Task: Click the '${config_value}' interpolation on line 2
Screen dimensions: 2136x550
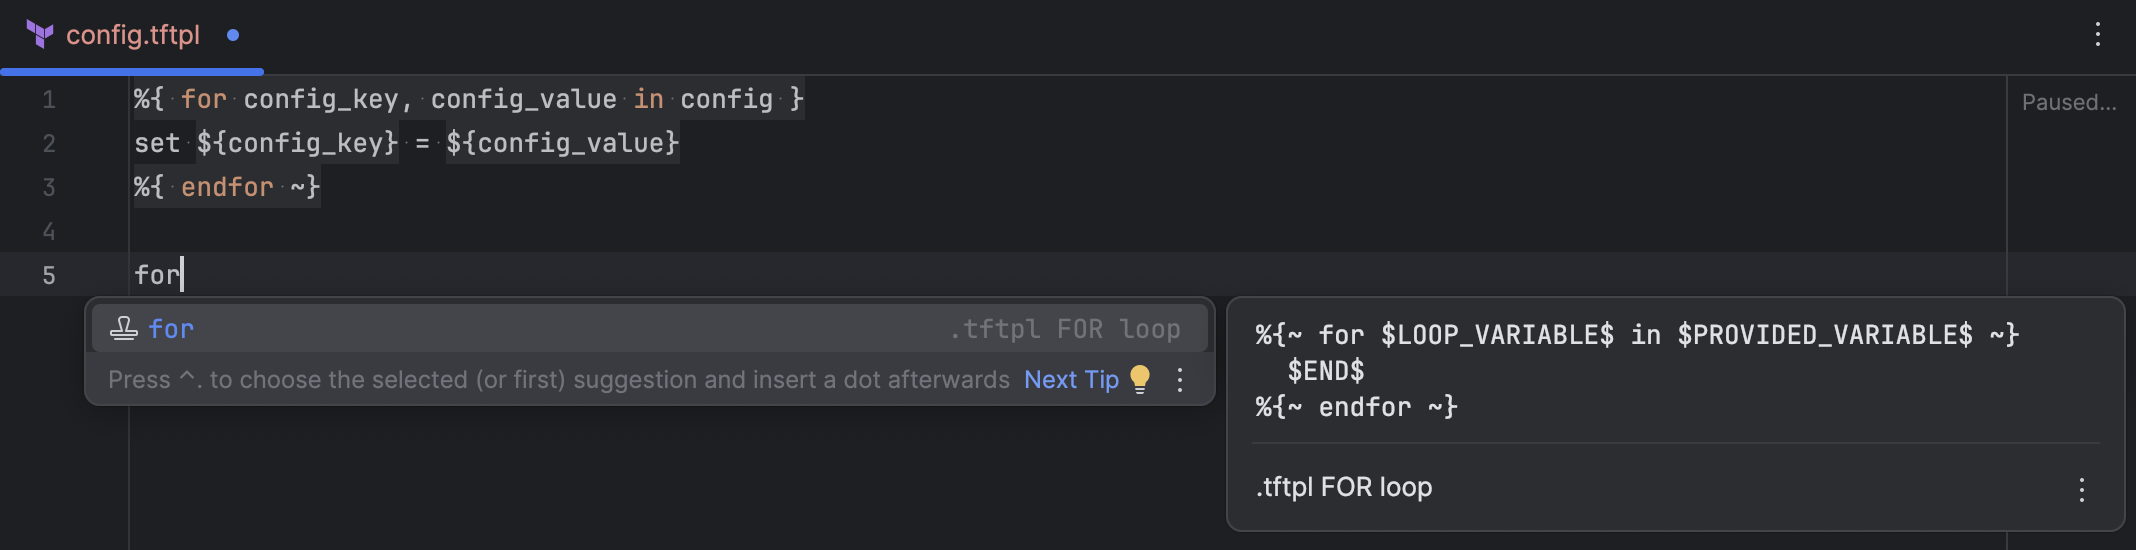Action: 562,143
